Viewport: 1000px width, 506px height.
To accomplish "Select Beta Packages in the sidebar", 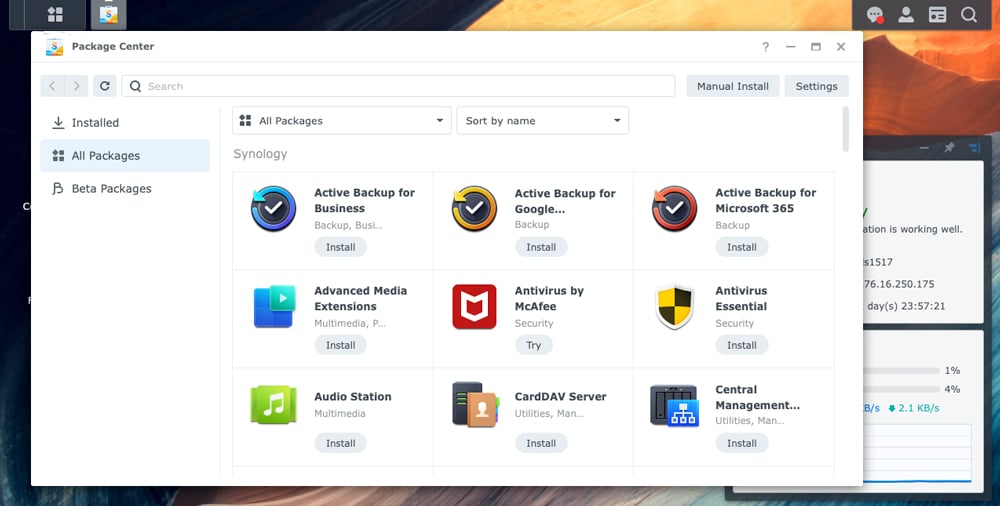I will [125, 189].
